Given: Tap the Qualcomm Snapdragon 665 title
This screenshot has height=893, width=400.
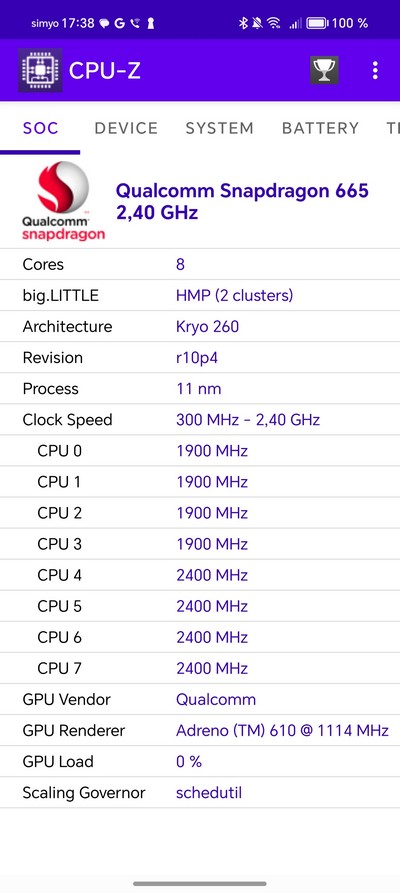Looking at the screenshot, I should (x=242, y=191).
